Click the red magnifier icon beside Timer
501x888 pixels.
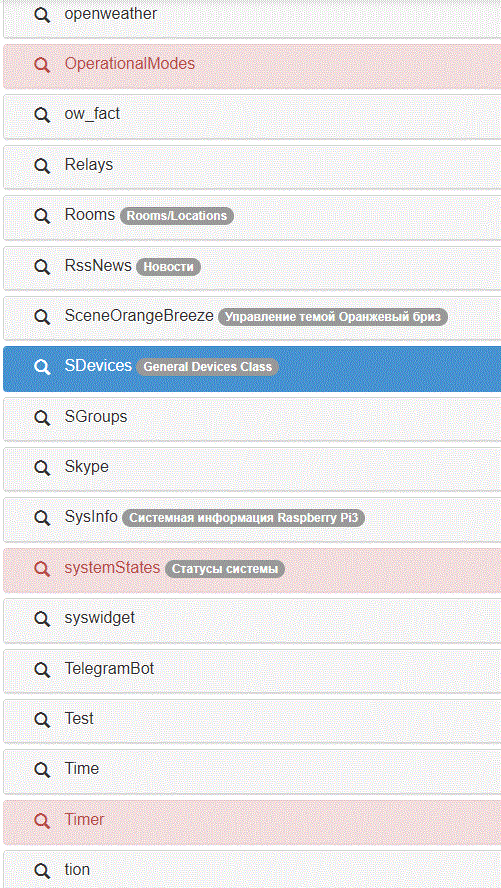(42, 821)
